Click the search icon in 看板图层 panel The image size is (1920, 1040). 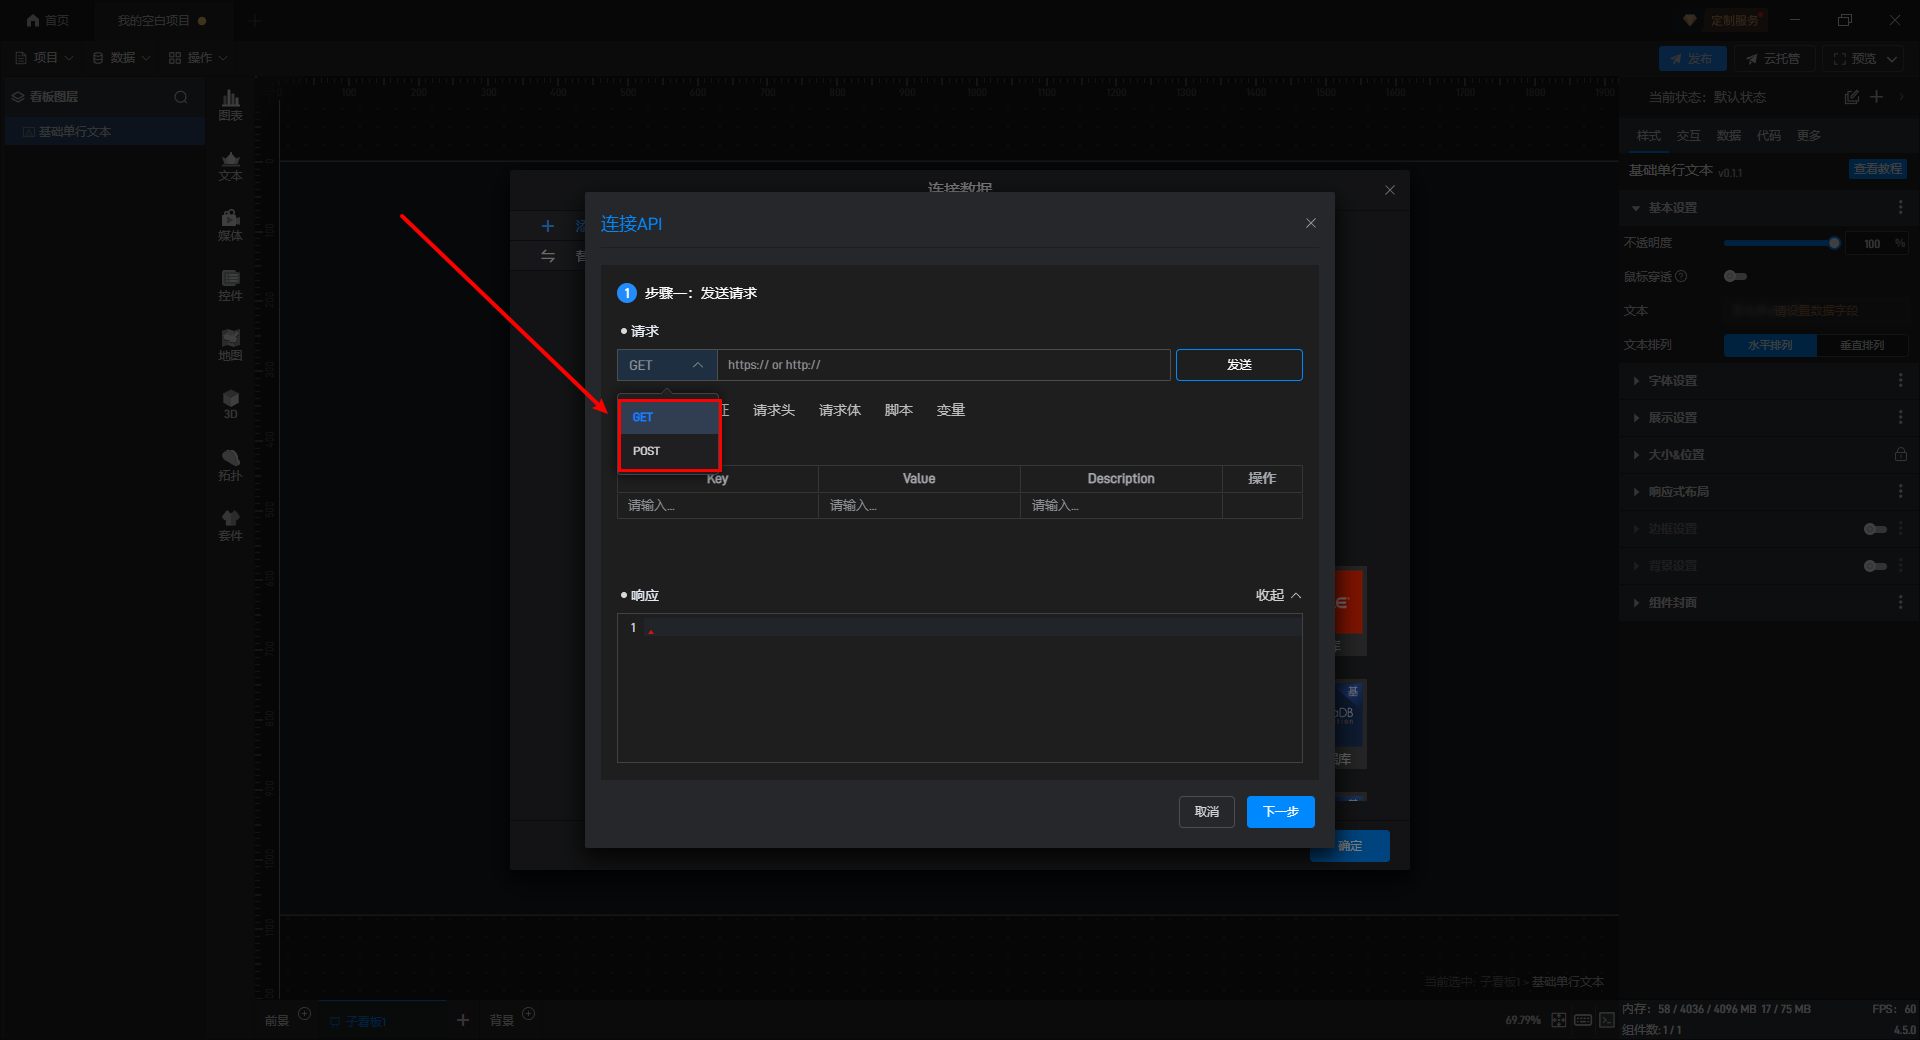pos(181,97)
